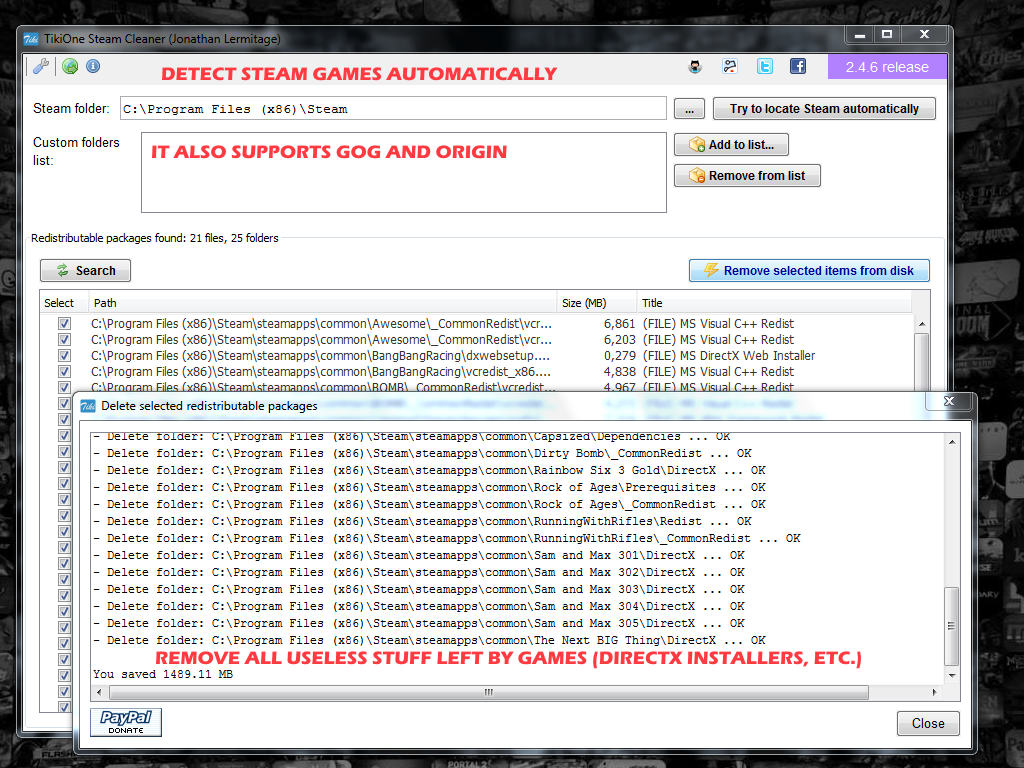
Task: Click main list scrollbar up arrow
Action: click(921, 323)
